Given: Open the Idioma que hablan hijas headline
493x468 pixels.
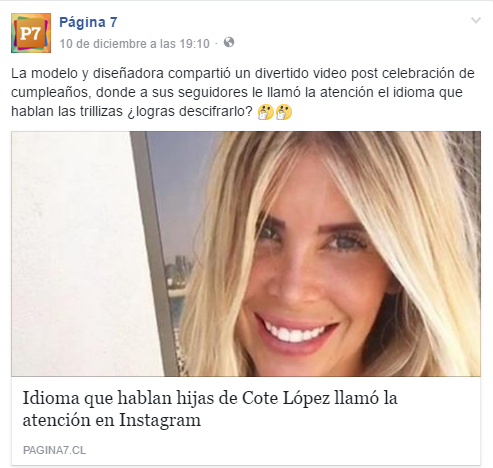Looking at the screenshot, I should tap(210, 409).
